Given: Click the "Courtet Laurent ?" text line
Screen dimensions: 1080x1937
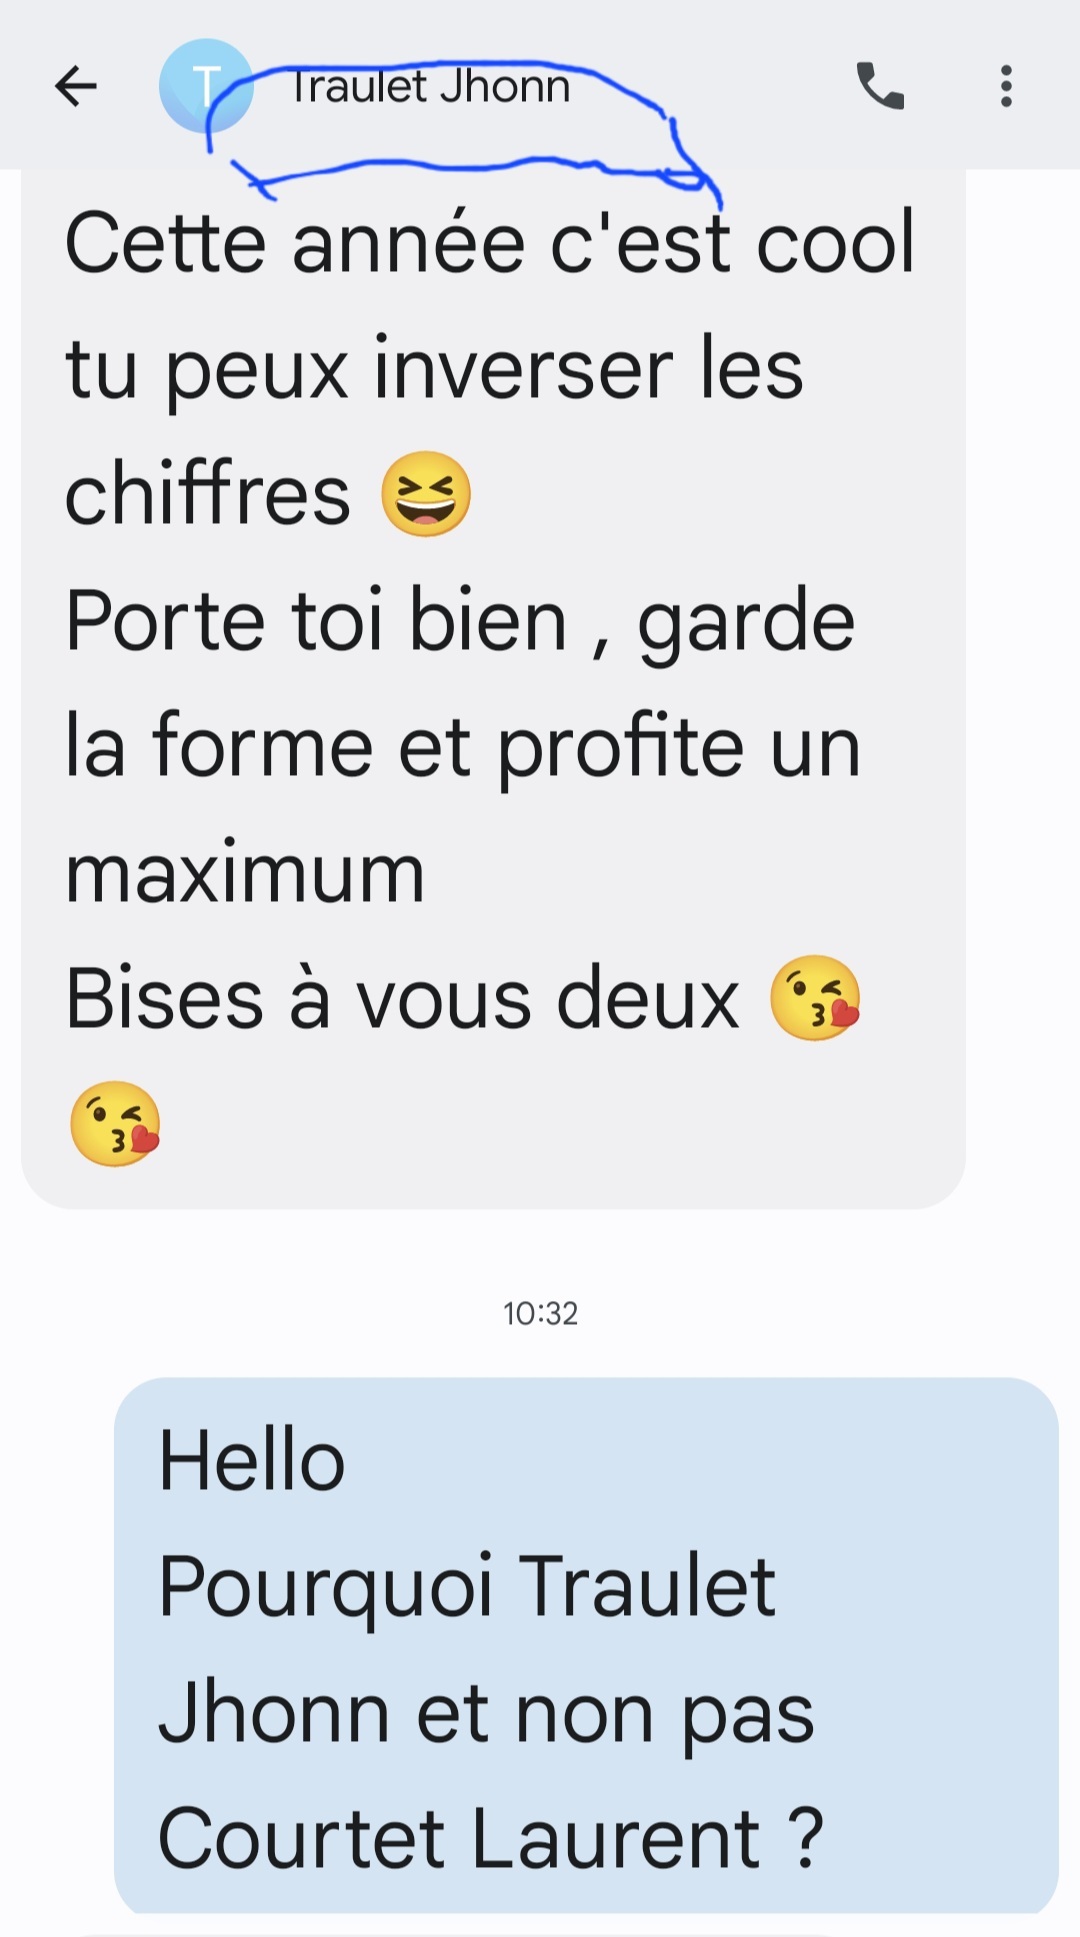Looking at the screenshot, I should point(490,1838).
